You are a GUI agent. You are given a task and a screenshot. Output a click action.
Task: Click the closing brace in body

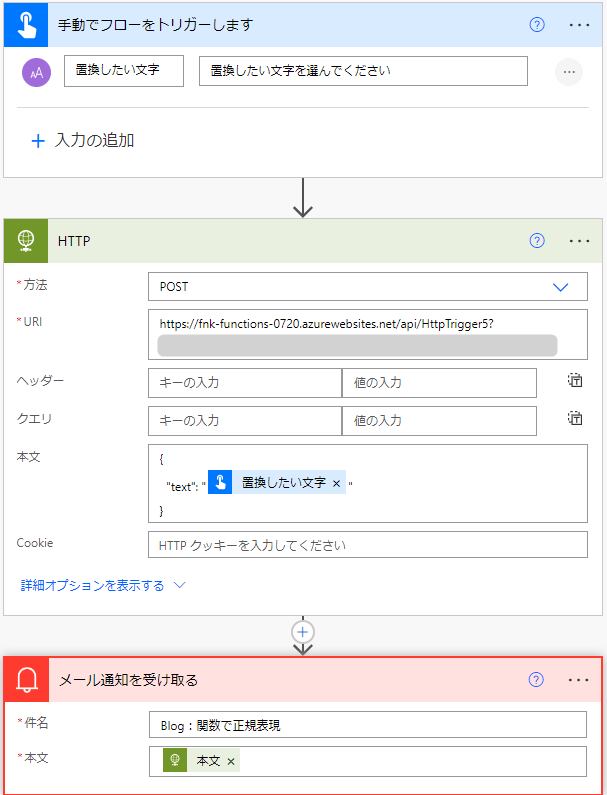click(161, 511)
